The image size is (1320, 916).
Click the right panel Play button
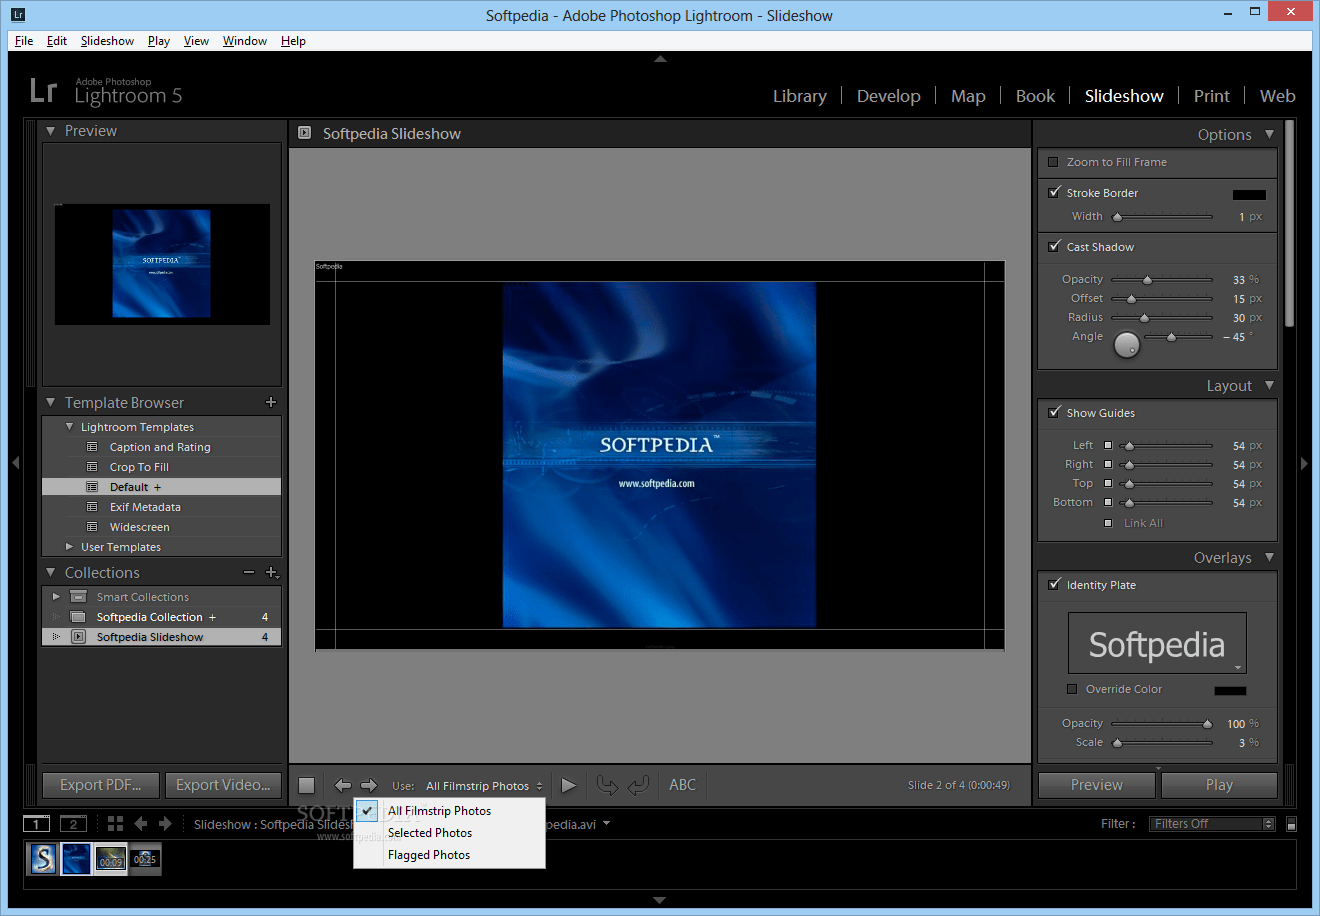[1219, 785]
